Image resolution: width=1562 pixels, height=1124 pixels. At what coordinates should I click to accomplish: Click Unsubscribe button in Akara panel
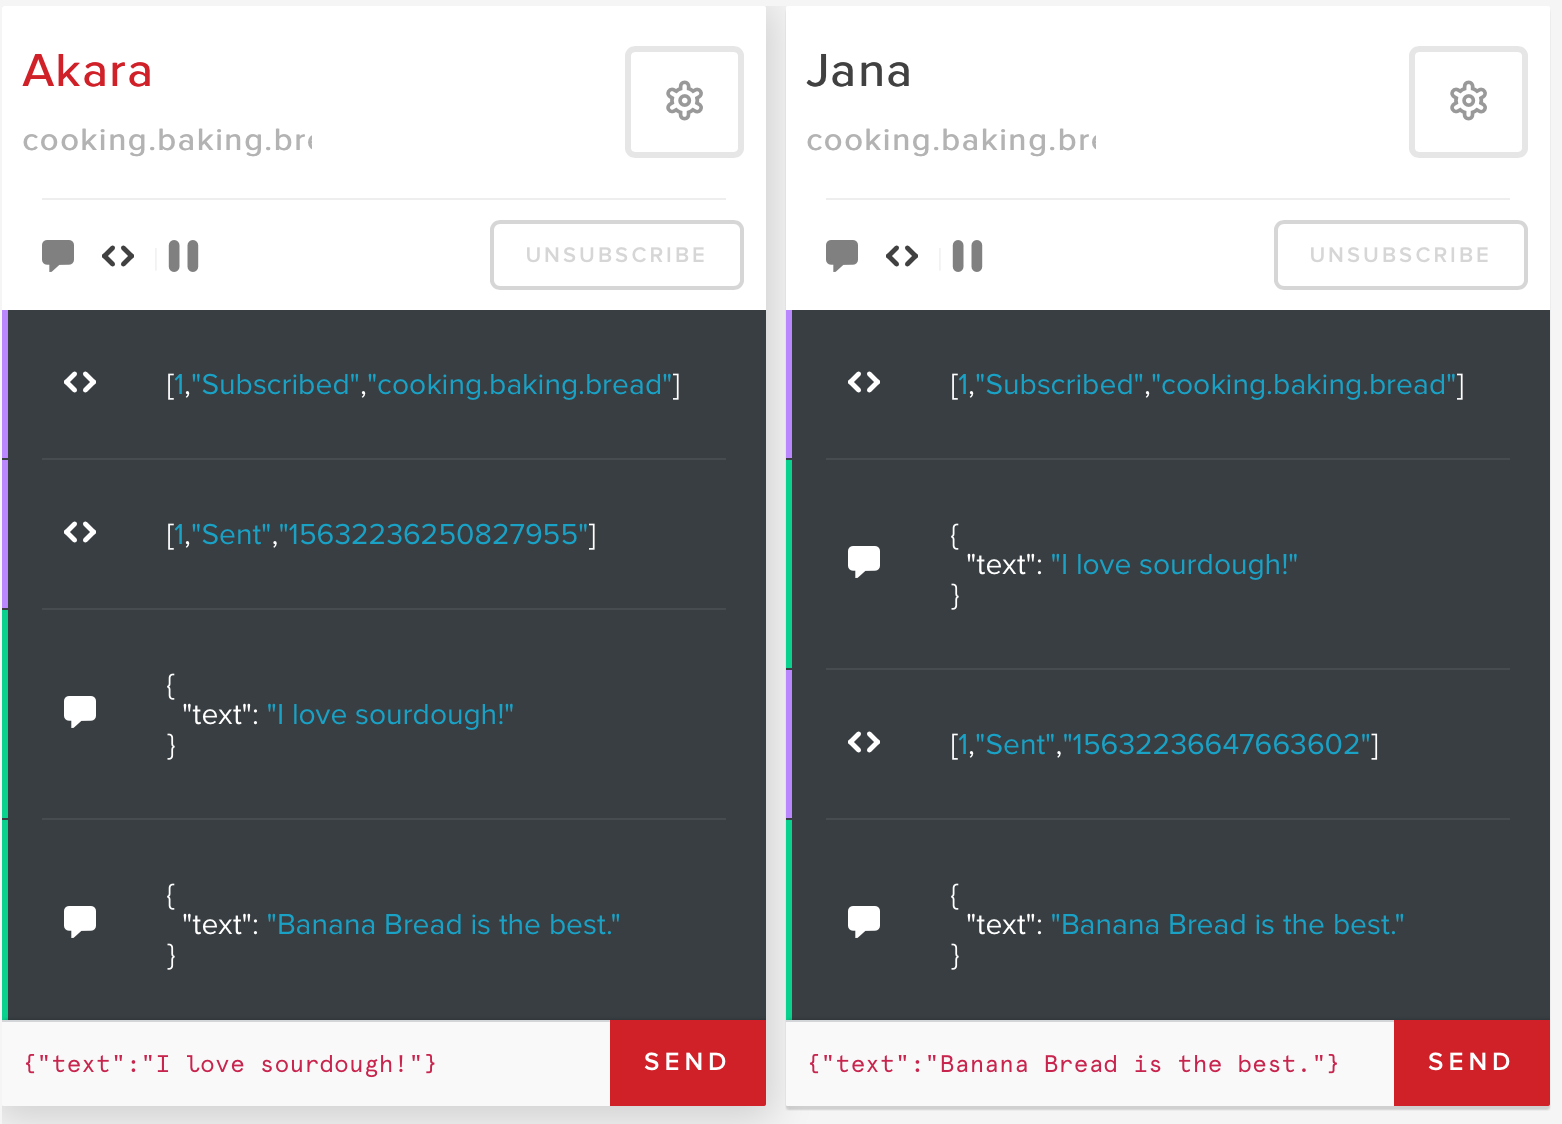point(616,255)
